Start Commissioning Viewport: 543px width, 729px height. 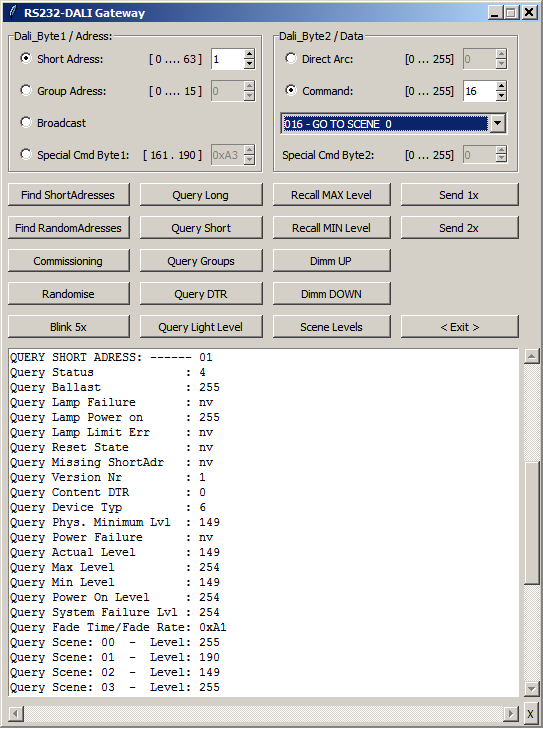(x=69, y=261)
